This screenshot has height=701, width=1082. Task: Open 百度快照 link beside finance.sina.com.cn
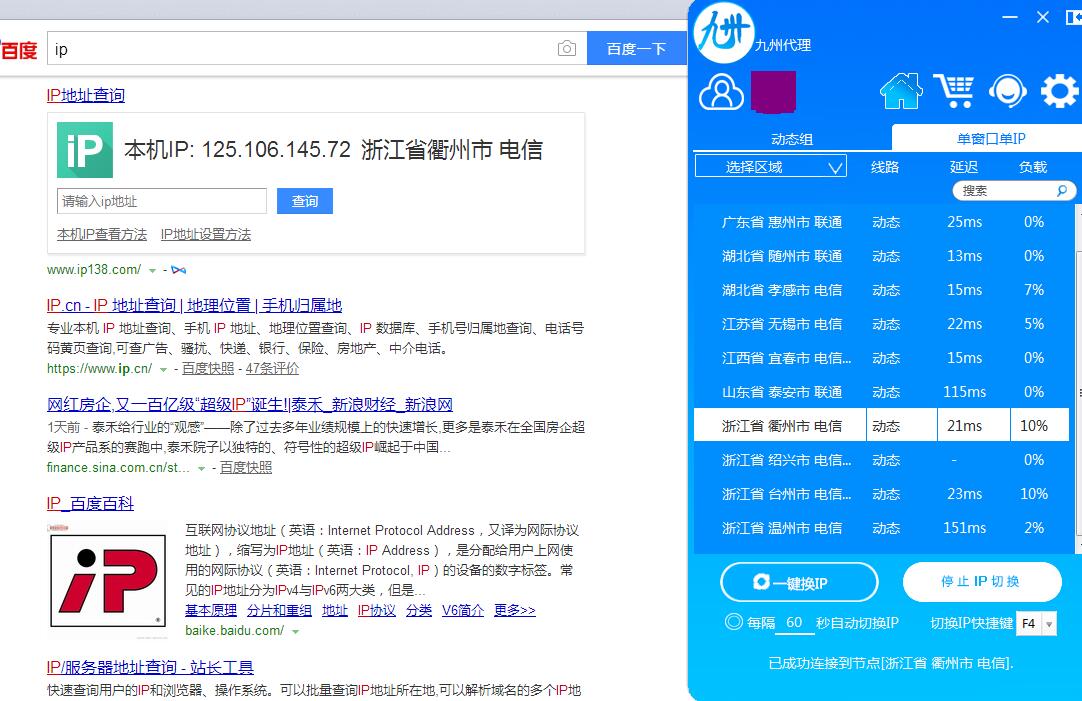(246, 467)
